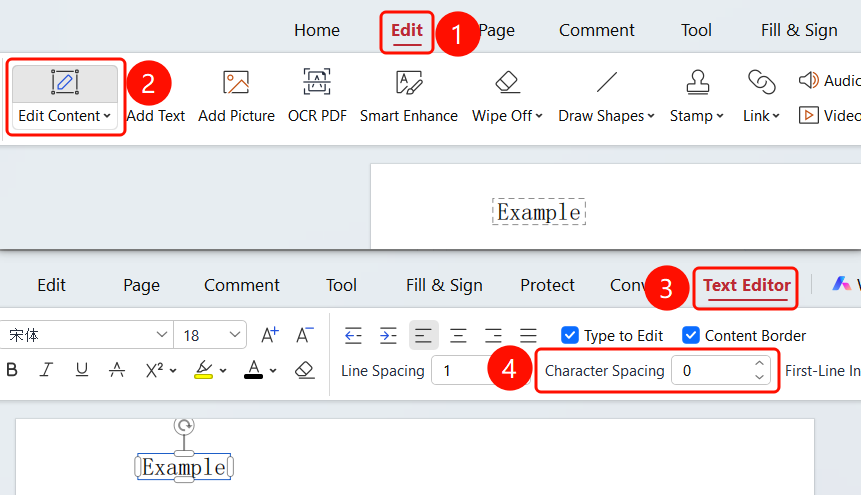Open the Draw Shapes dropdown arrow
861x495 pixels.
coord(651,116)
